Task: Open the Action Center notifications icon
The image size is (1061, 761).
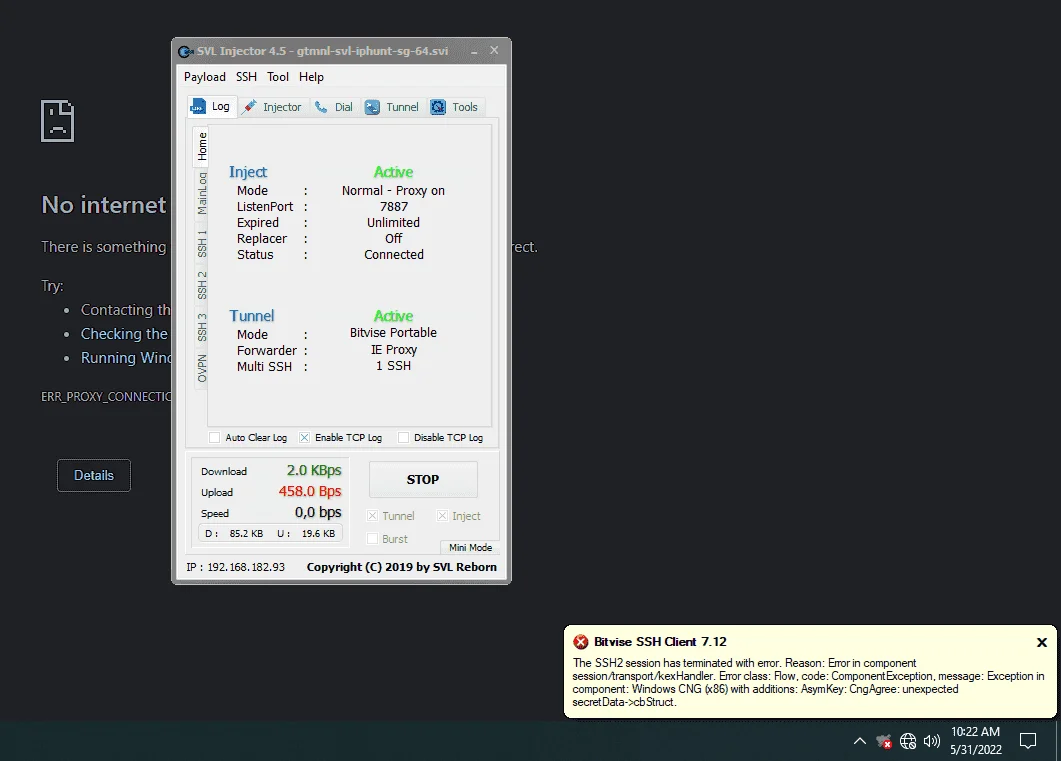Action: 1028,741
